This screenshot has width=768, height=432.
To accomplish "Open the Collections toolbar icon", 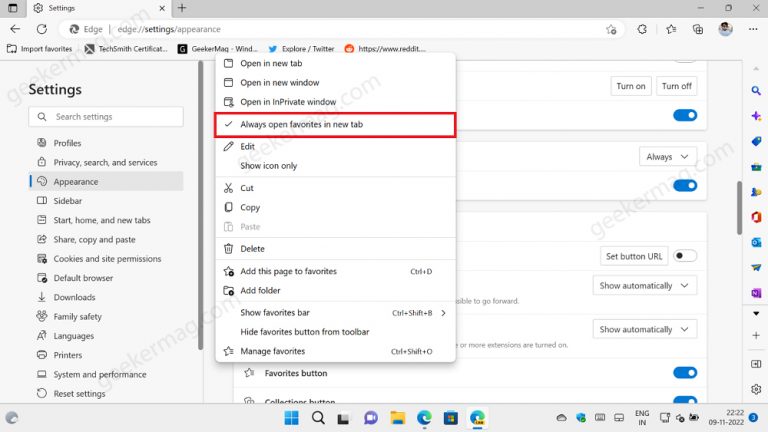I will click(x=698, y=29).
